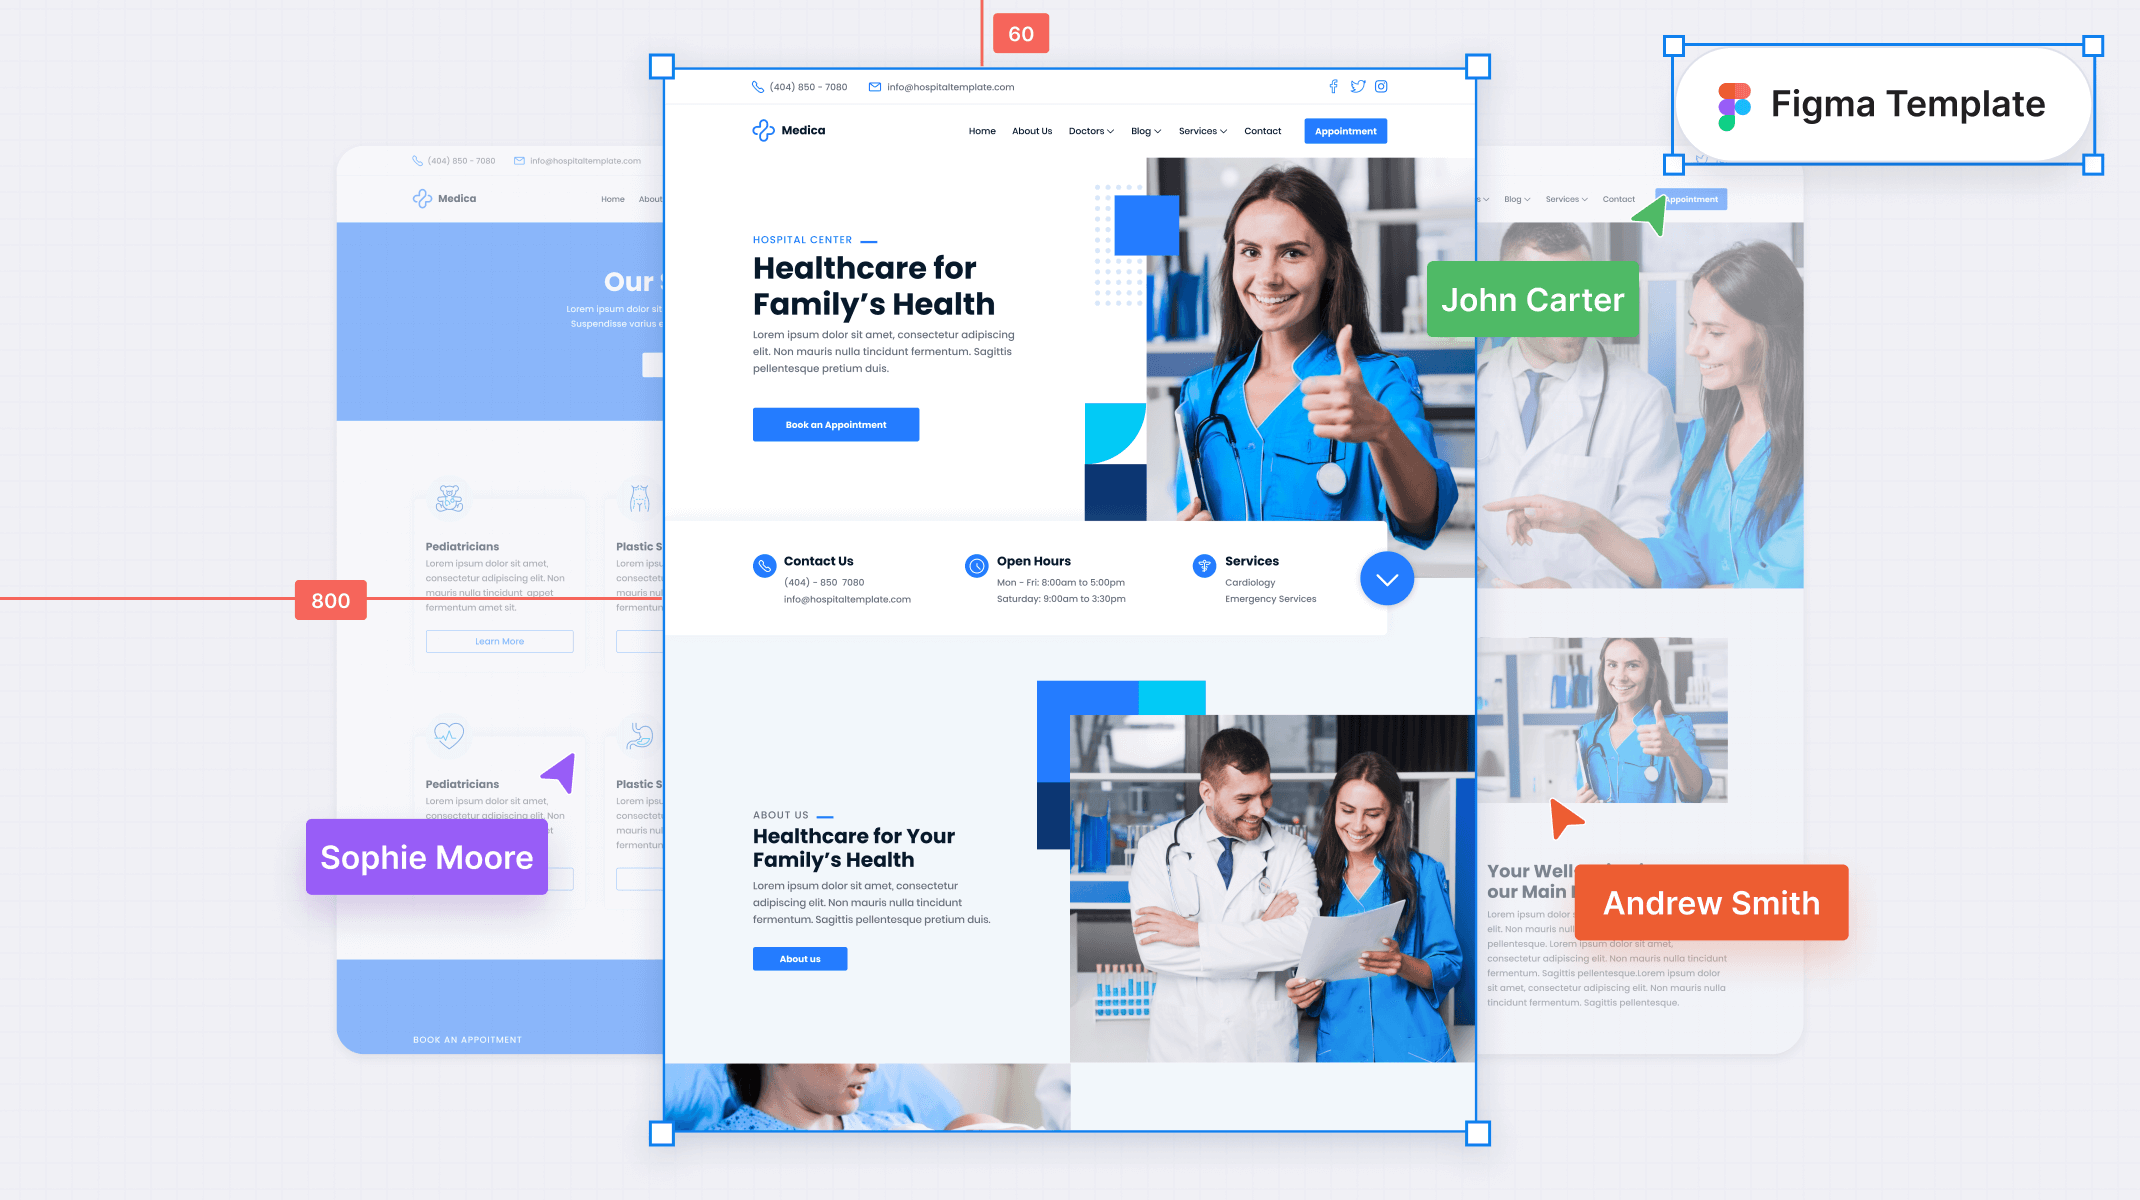Viewport: 2140px width, 1200px height.
Task: Click the Instagram icon in social media bar
Action: click(x=1382, y=85)
